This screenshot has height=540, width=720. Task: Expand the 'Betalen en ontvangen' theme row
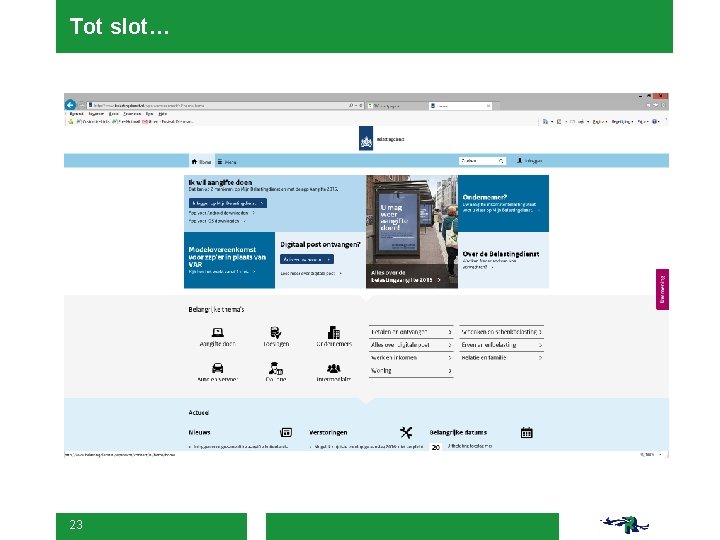411,332
